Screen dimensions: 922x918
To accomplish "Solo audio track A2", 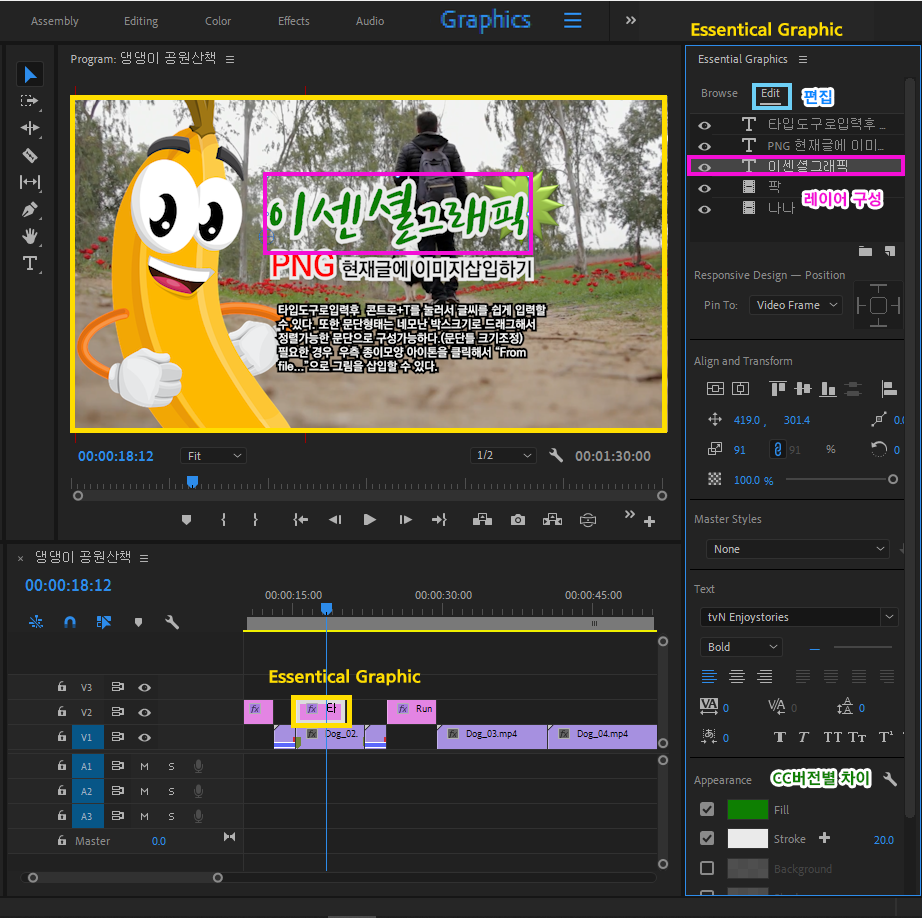I will (x=171, y=792).
